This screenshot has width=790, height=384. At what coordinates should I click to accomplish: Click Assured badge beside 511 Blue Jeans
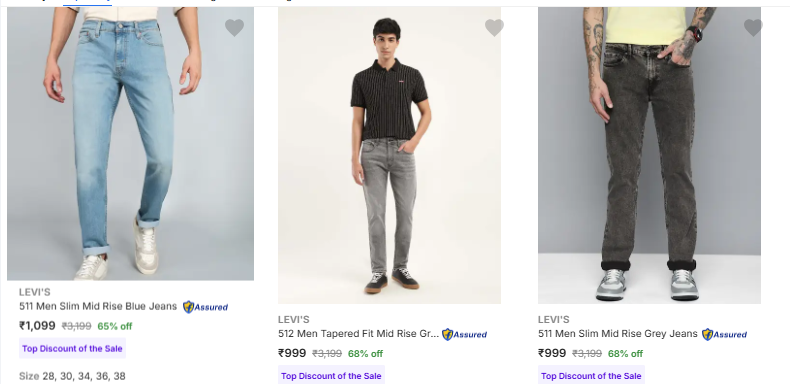(x=205, y=307)
